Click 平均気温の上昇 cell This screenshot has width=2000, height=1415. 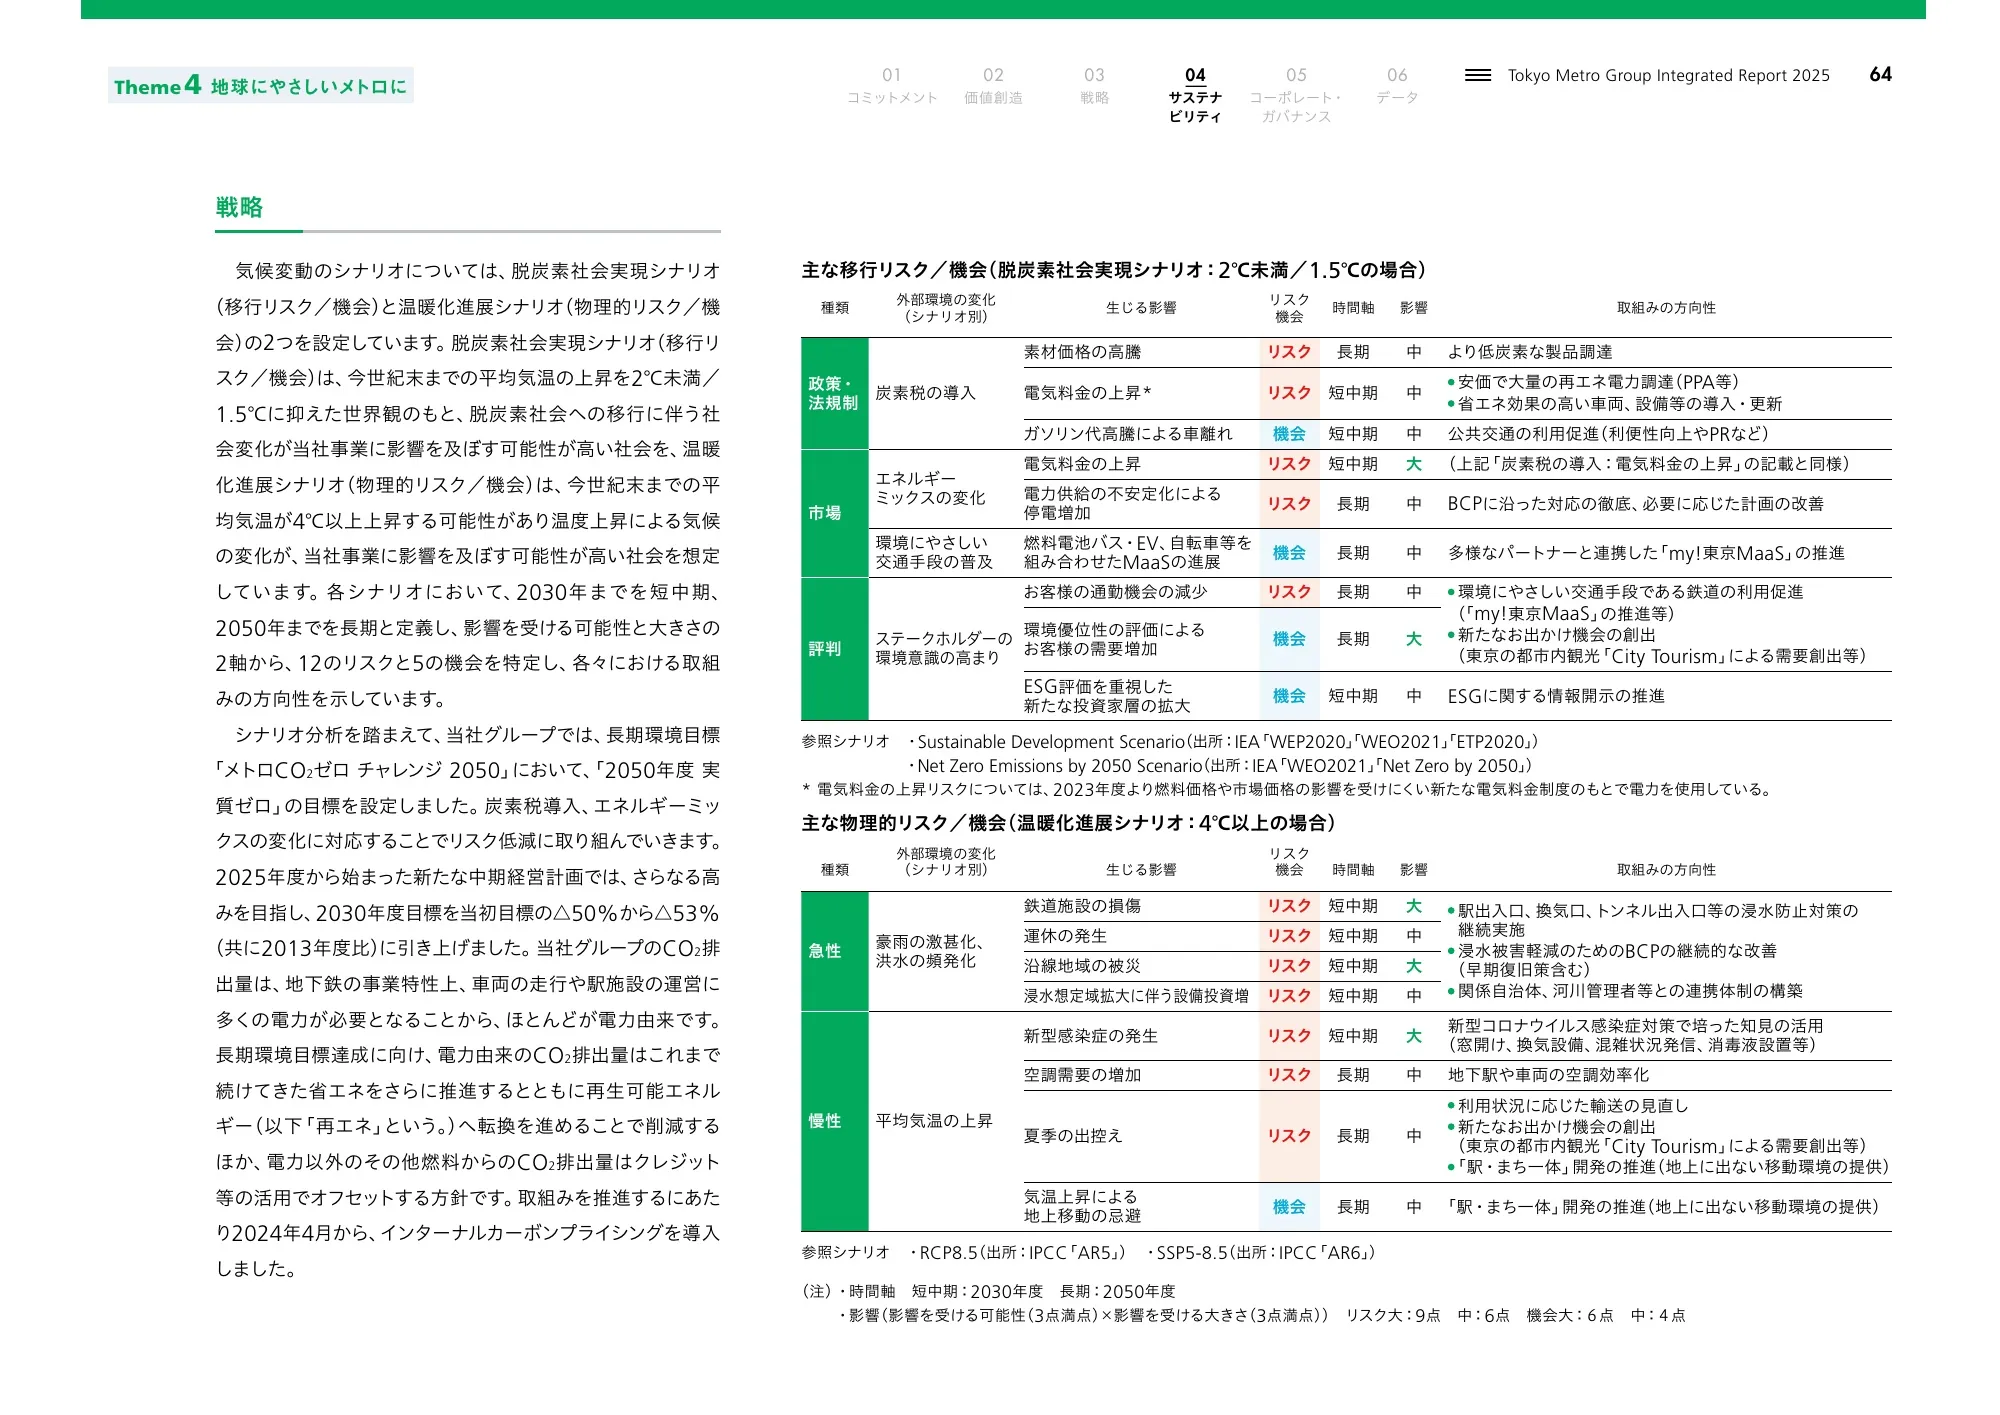(934, 1121)
